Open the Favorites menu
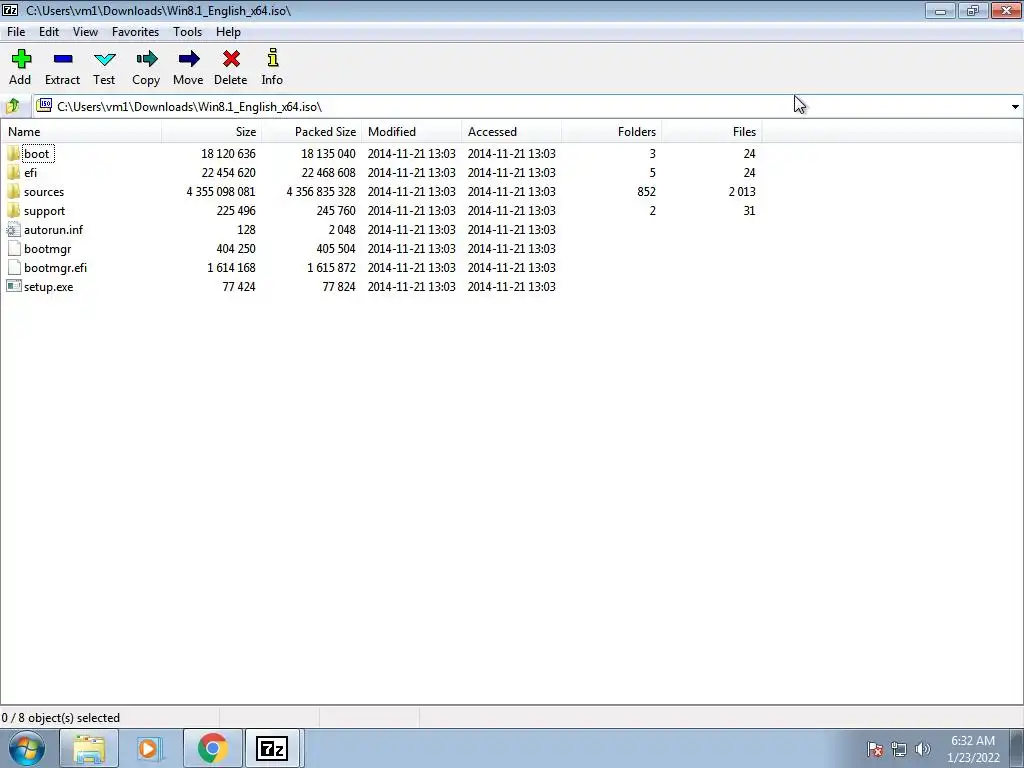1024x768 pixels. 135,31
